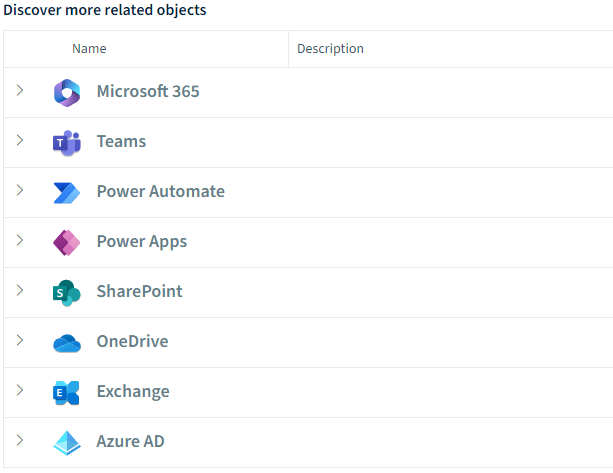
Task: Click the 'Discover more related objects' heading
Action: point(105,10)
